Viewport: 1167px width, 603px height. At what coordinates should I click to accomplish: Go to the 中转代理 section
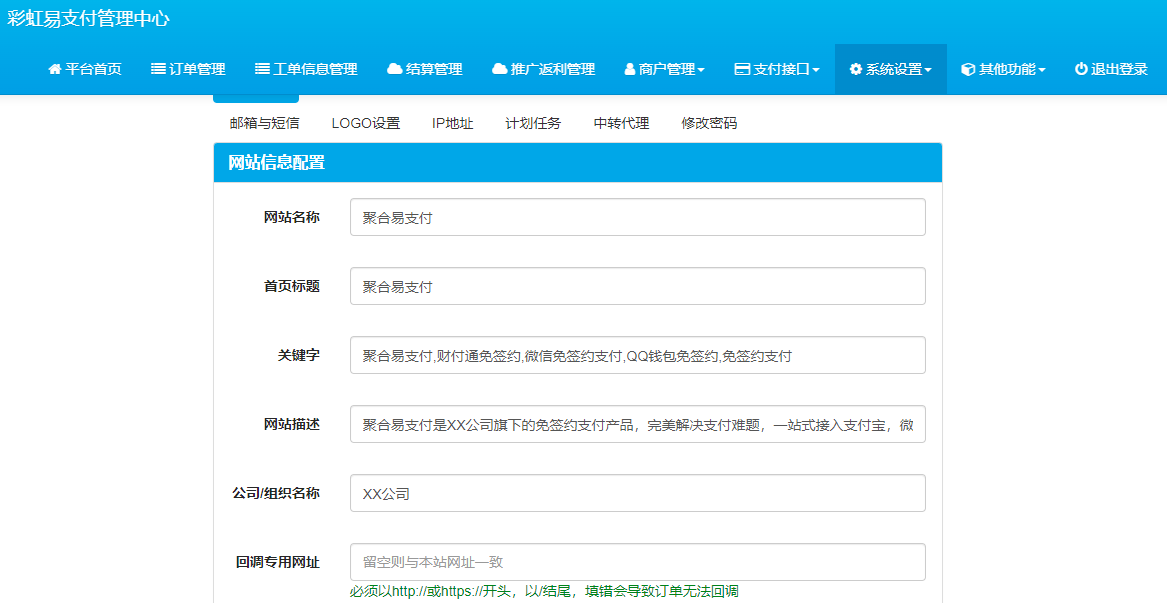(621, 123)
